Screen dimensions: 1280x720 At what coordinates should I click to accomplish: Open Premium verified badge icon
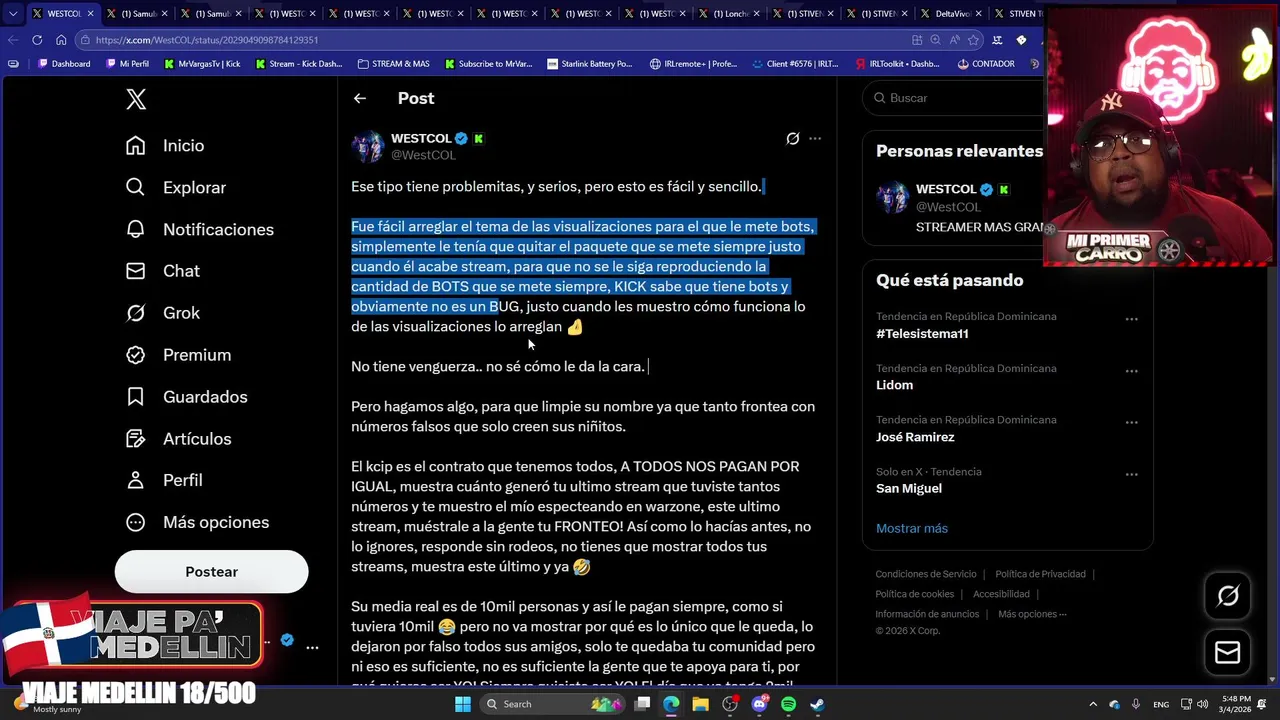pos(136,355)
